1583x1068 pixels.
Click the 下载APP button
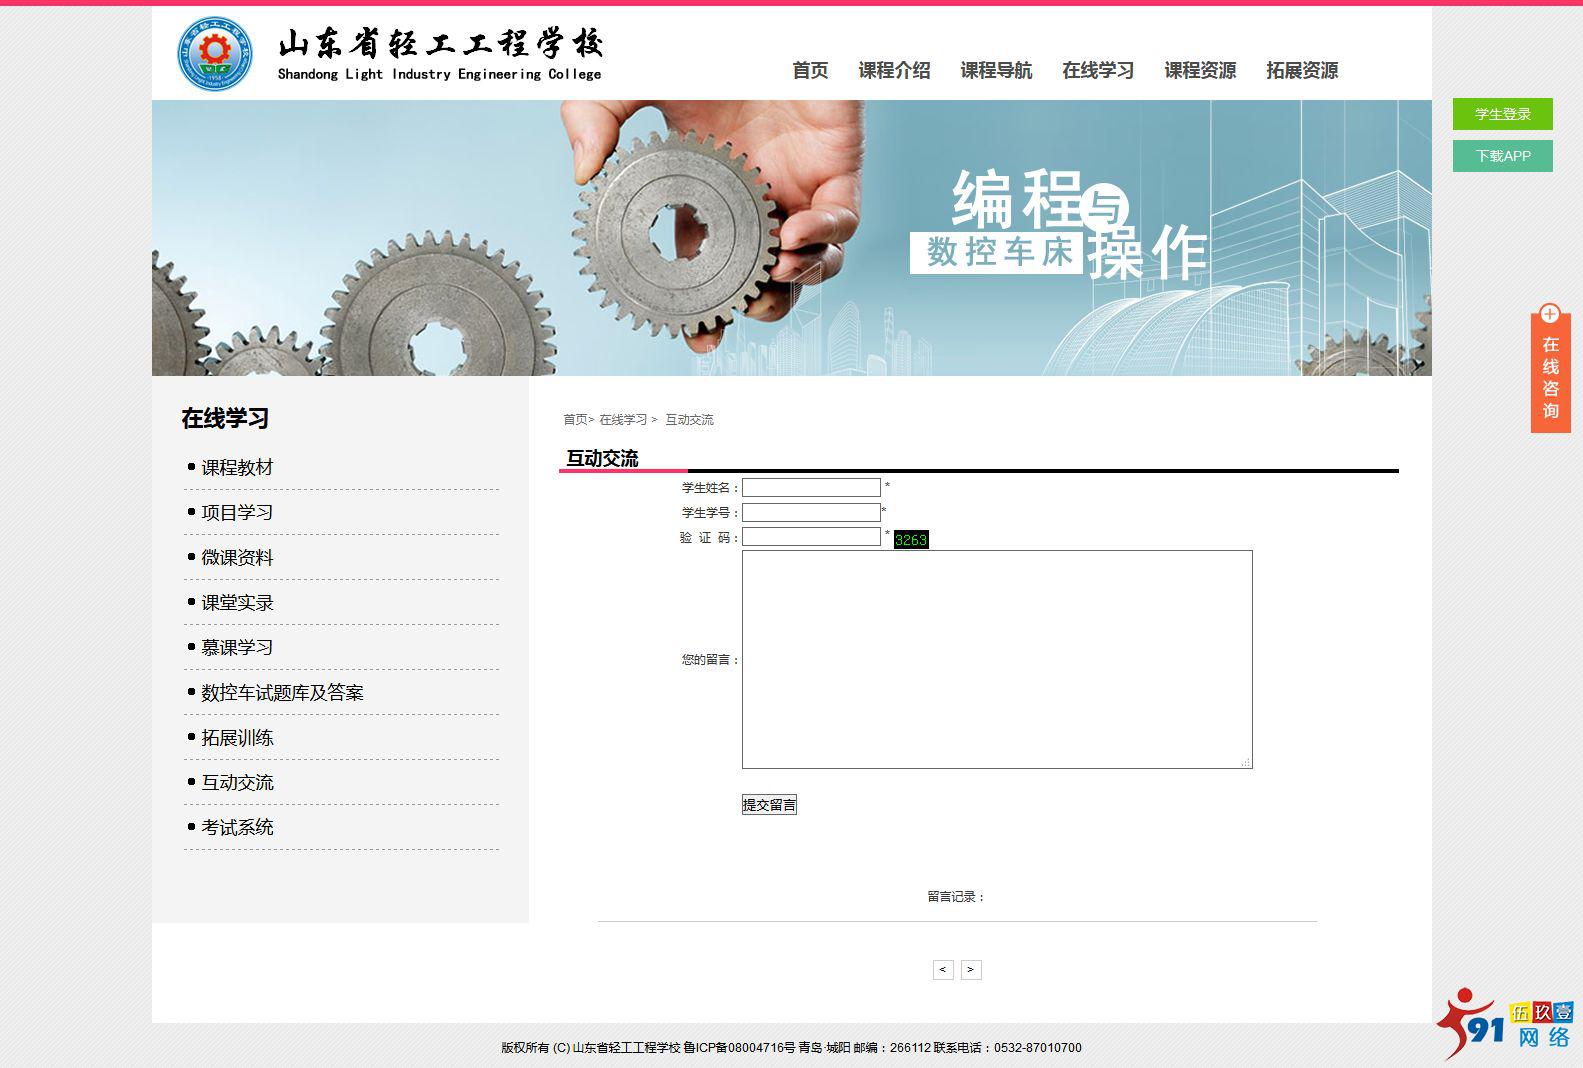click(x=1502, y=156)
